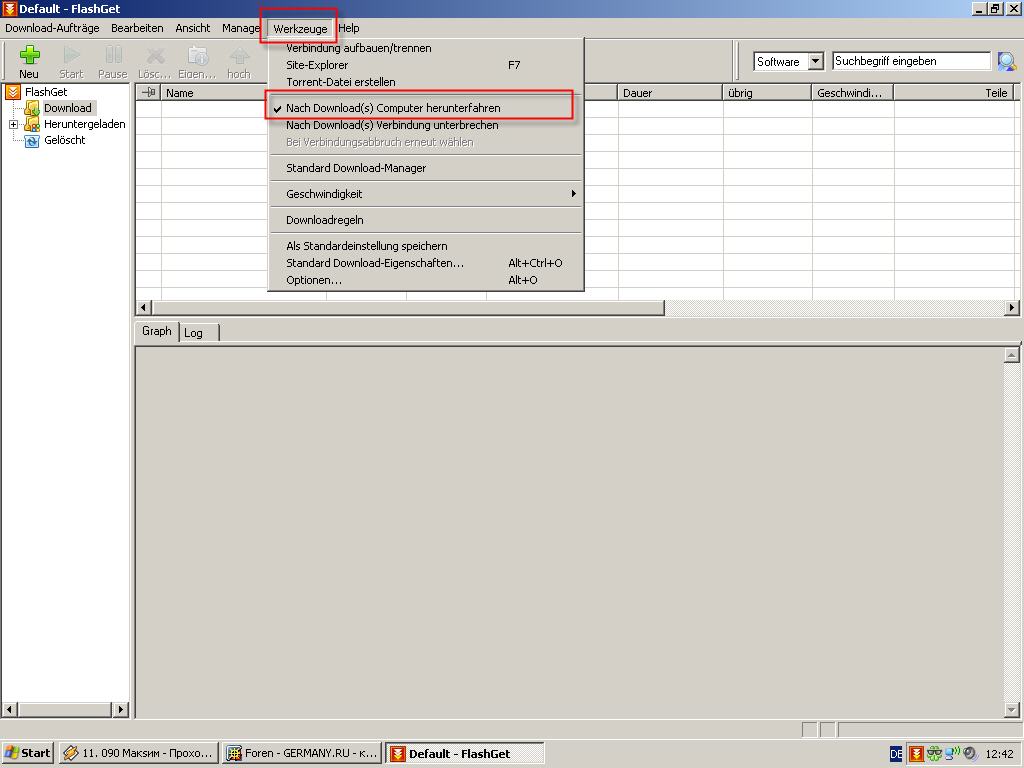Screen dimensions: 1024x768
Task: Choose Verbindung aufbauen/trennen menu entry
Action: (x=426, y=48)
